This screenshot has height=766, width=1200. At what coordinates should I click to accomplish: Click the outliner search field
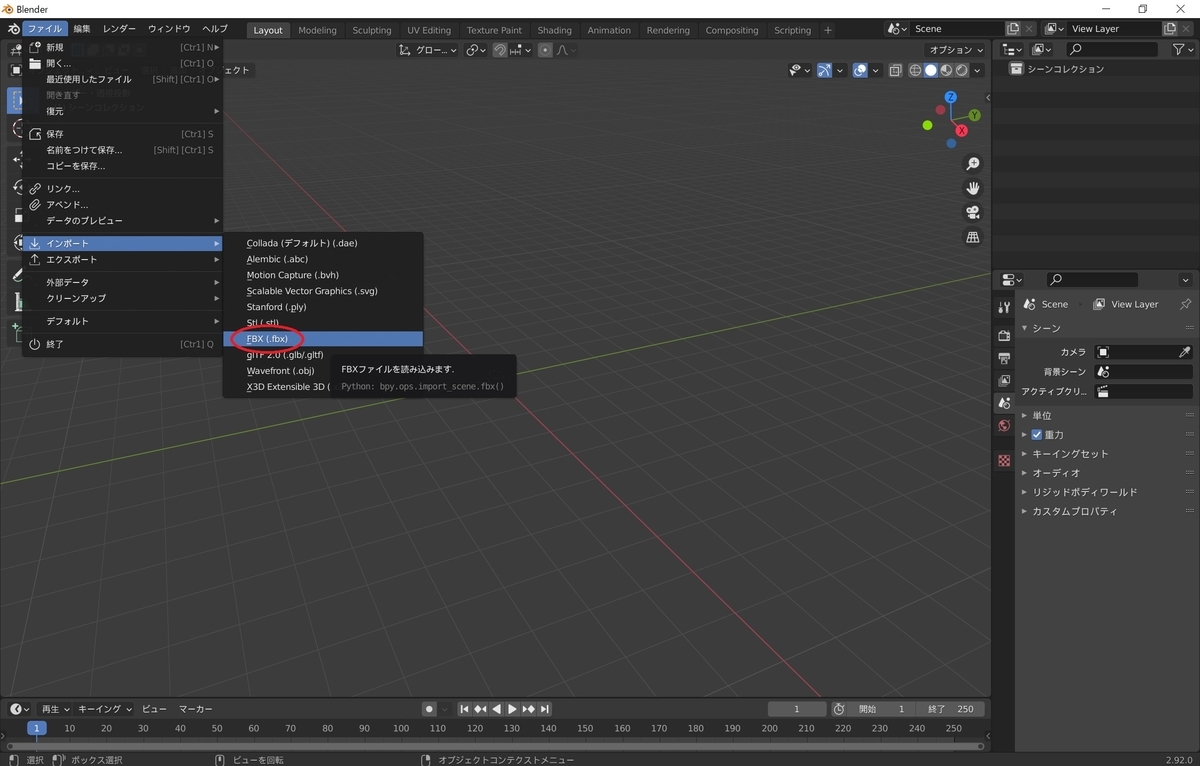pyautogui.click(x=1112, y=49)
